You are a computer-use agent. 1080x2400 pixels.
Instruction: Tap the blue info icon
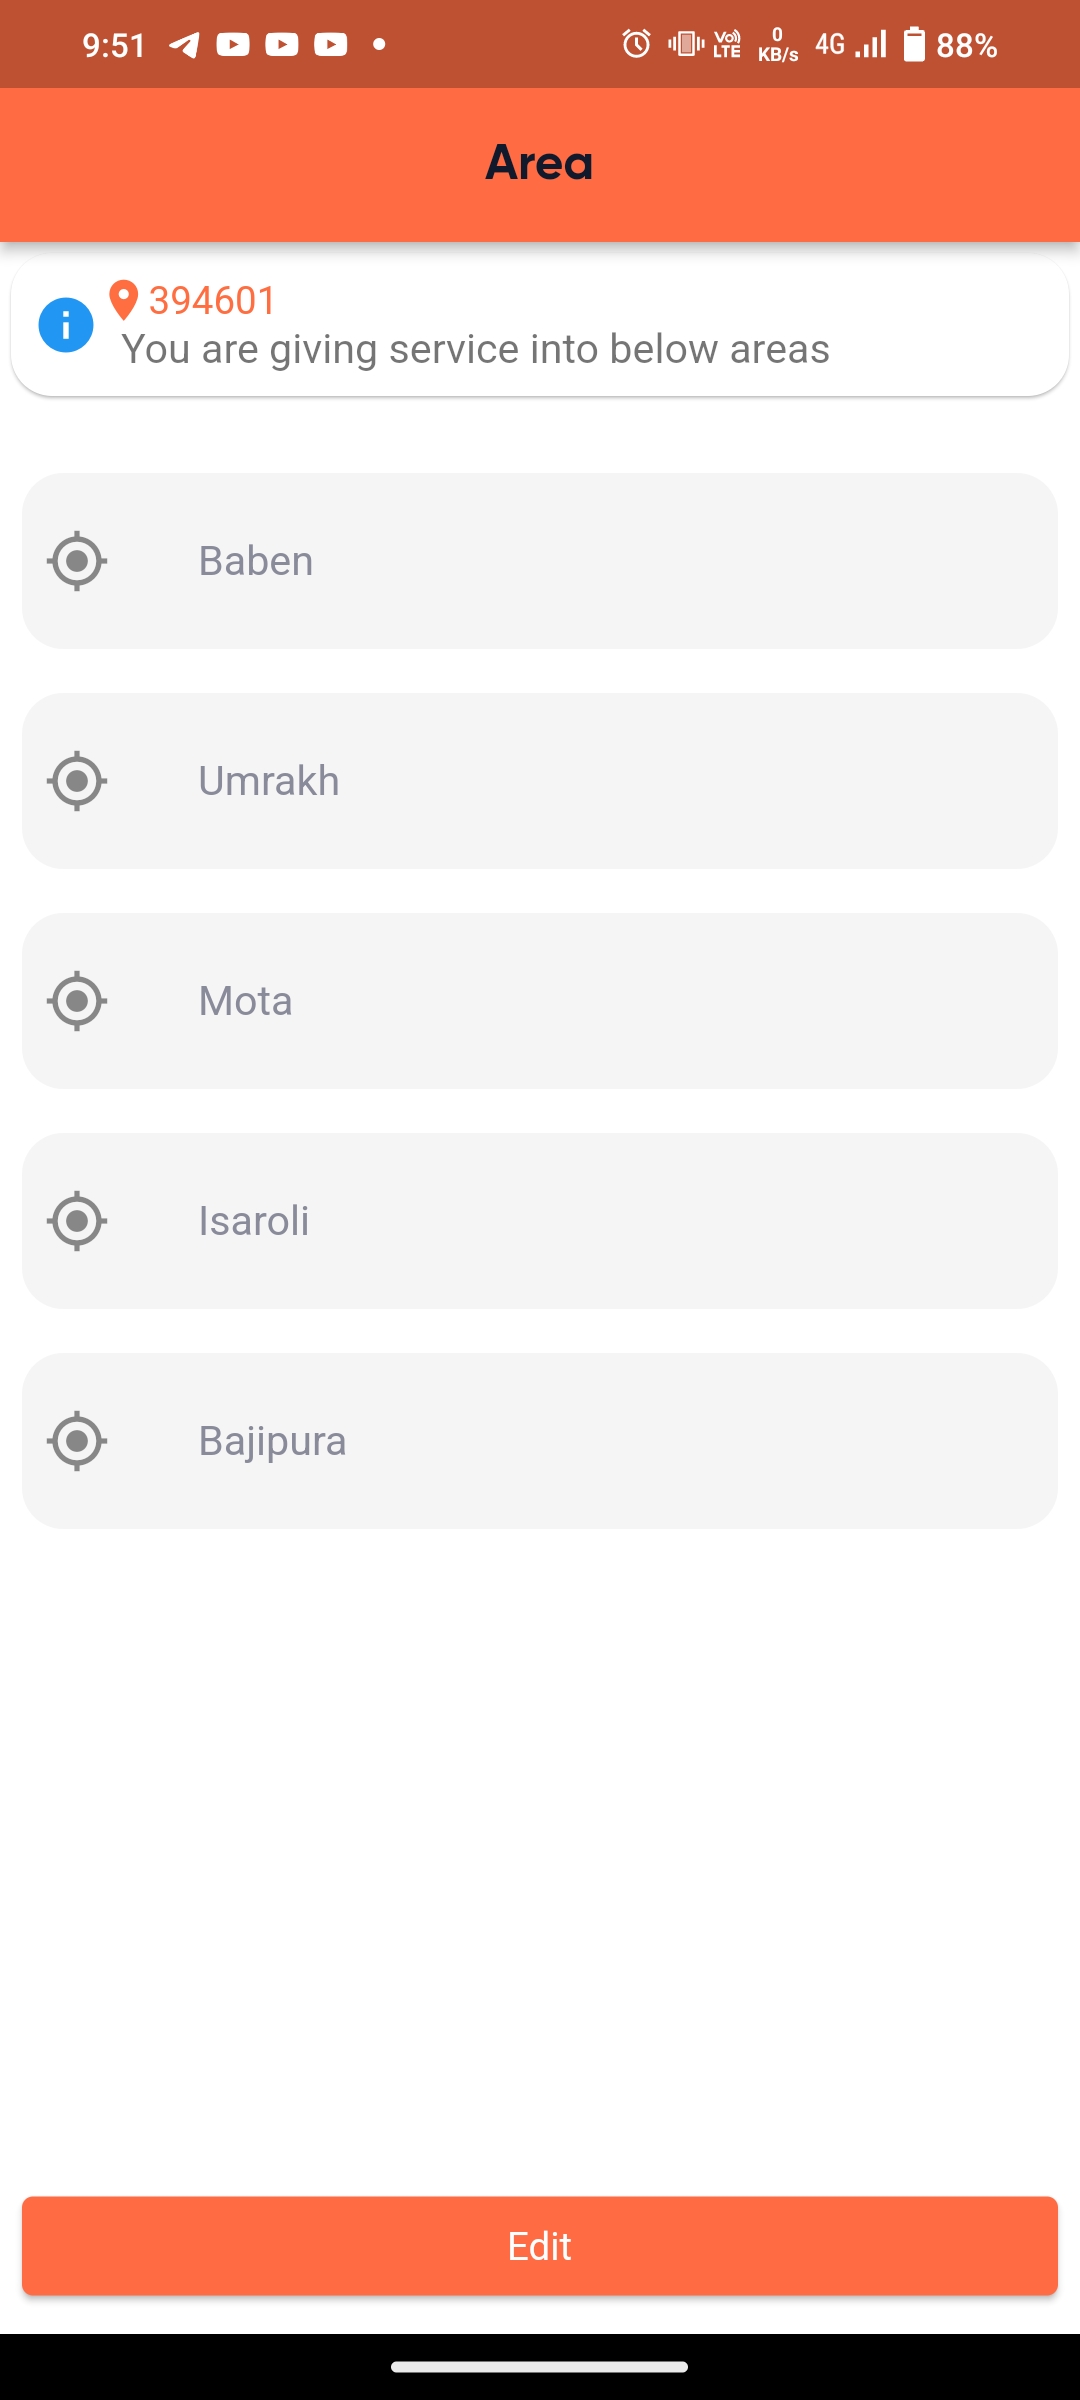[66, 325]
